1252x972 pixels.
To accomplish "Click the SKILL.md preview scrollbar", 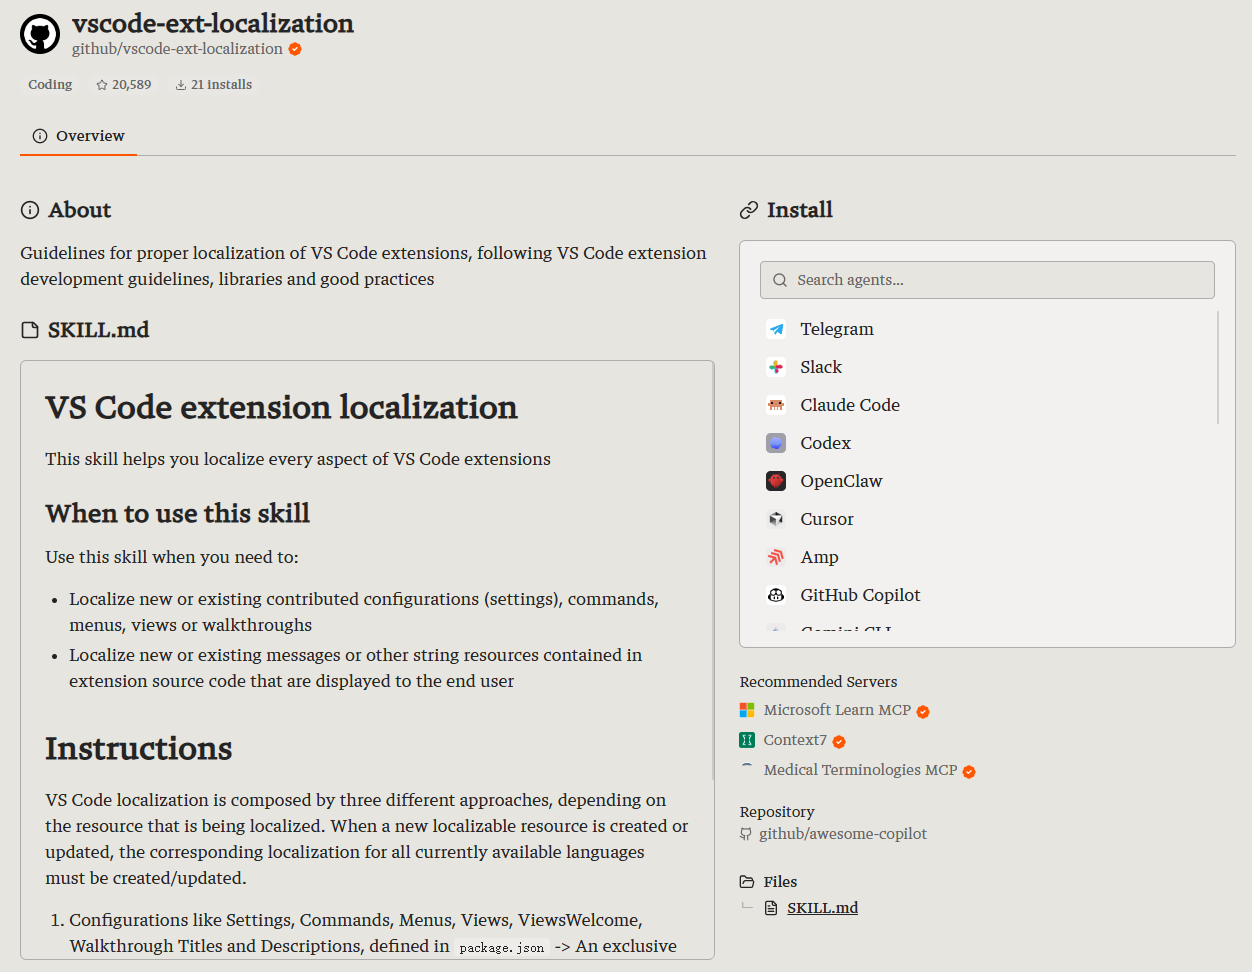I will pos(713,570).
